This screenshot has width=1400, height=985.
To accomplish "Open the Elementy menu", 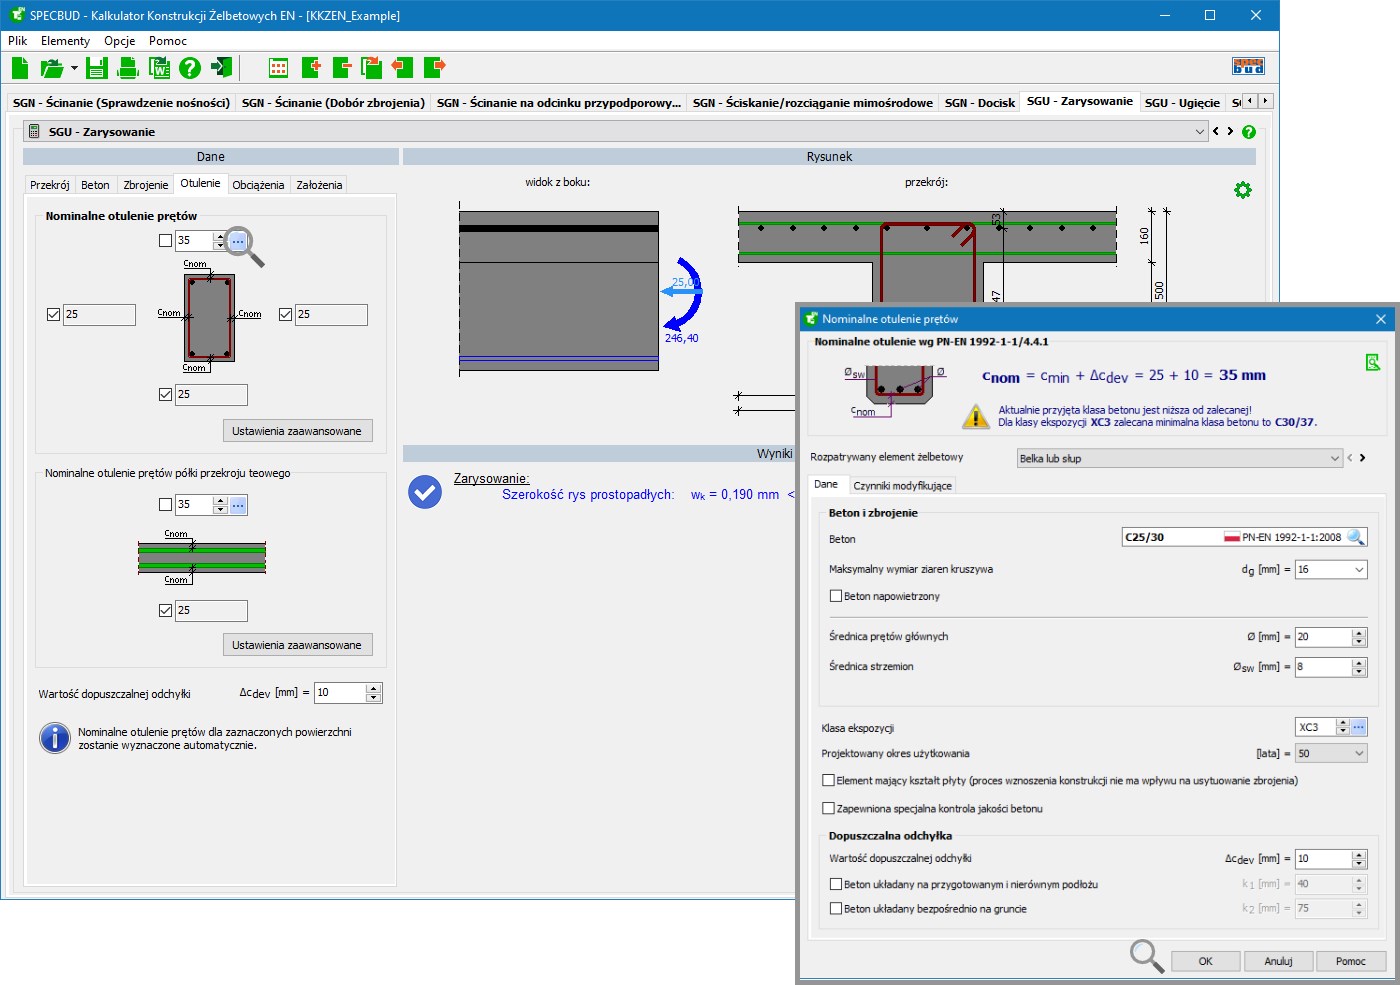I will [x=65, y=41].
